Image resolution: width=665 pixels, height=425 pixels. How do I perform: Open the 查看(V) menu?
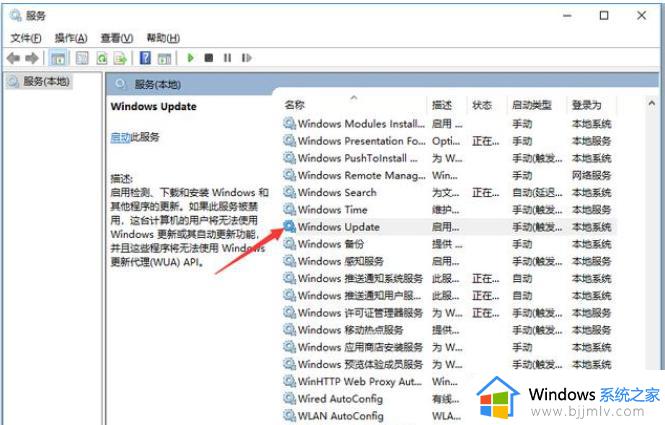(117, 38)
